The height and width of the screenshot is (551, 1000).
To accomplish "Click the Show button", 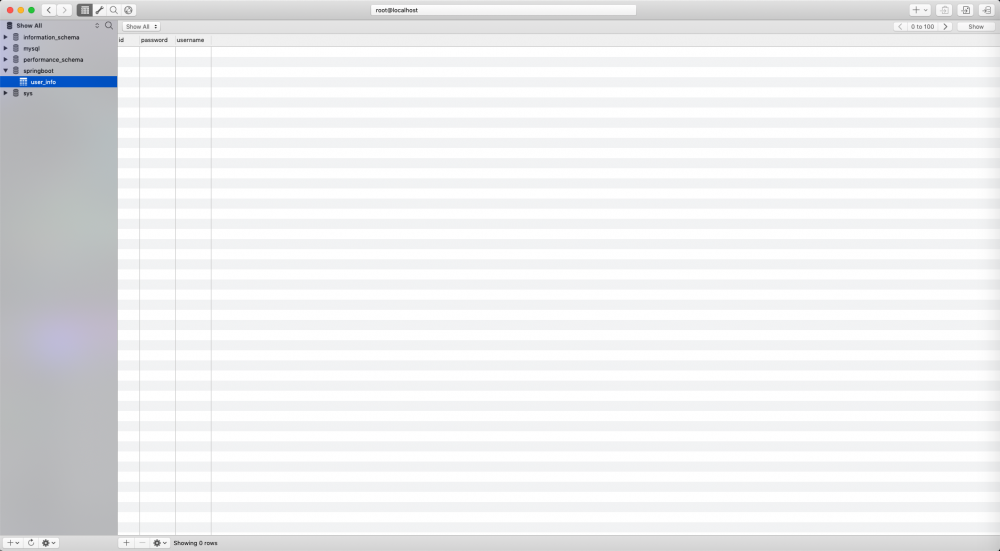I will (976, 27).
